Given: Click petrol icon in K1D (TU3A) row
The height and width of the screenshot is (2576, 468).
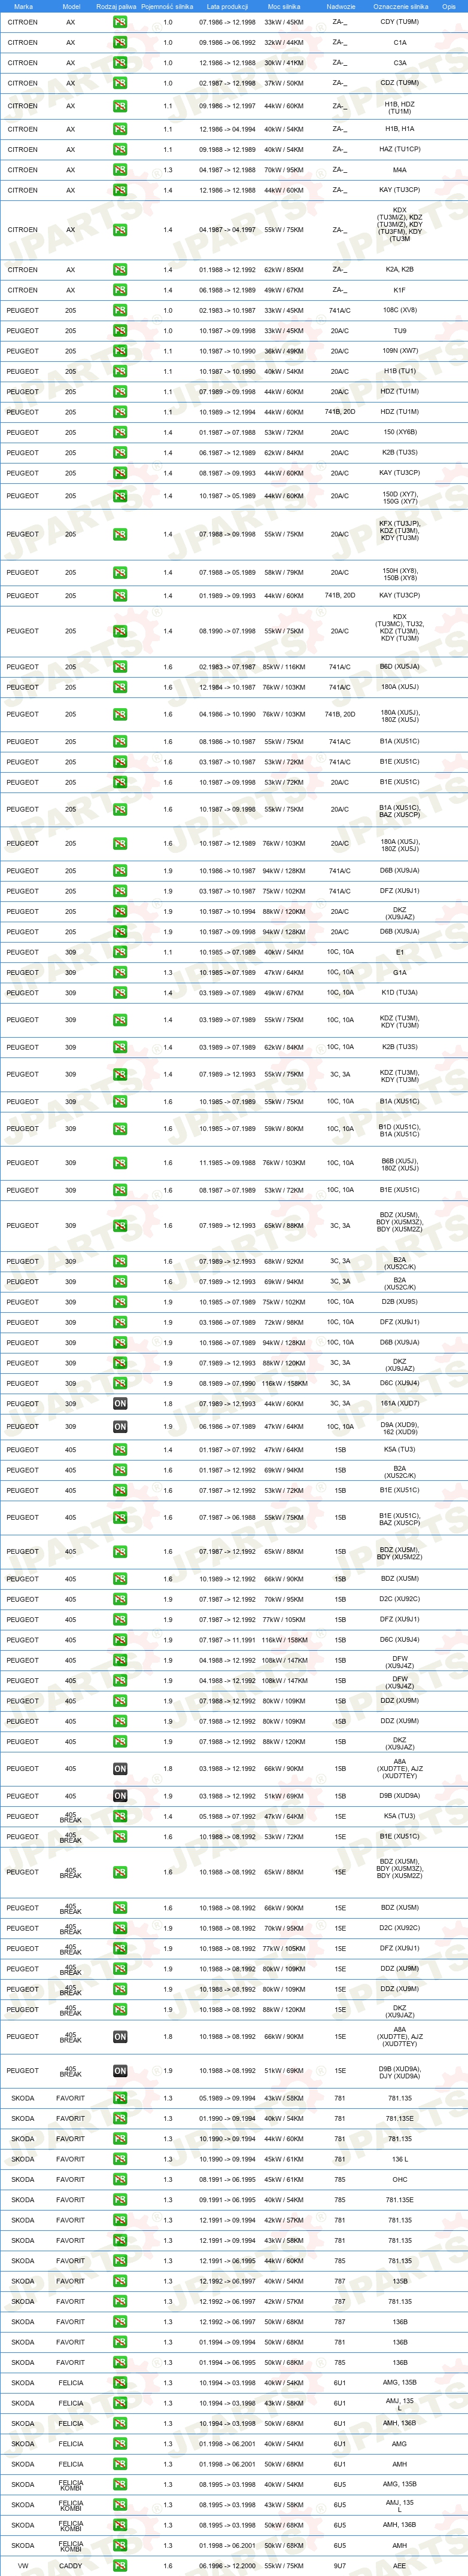Looking at the screenshot, I should click(120, 993).
